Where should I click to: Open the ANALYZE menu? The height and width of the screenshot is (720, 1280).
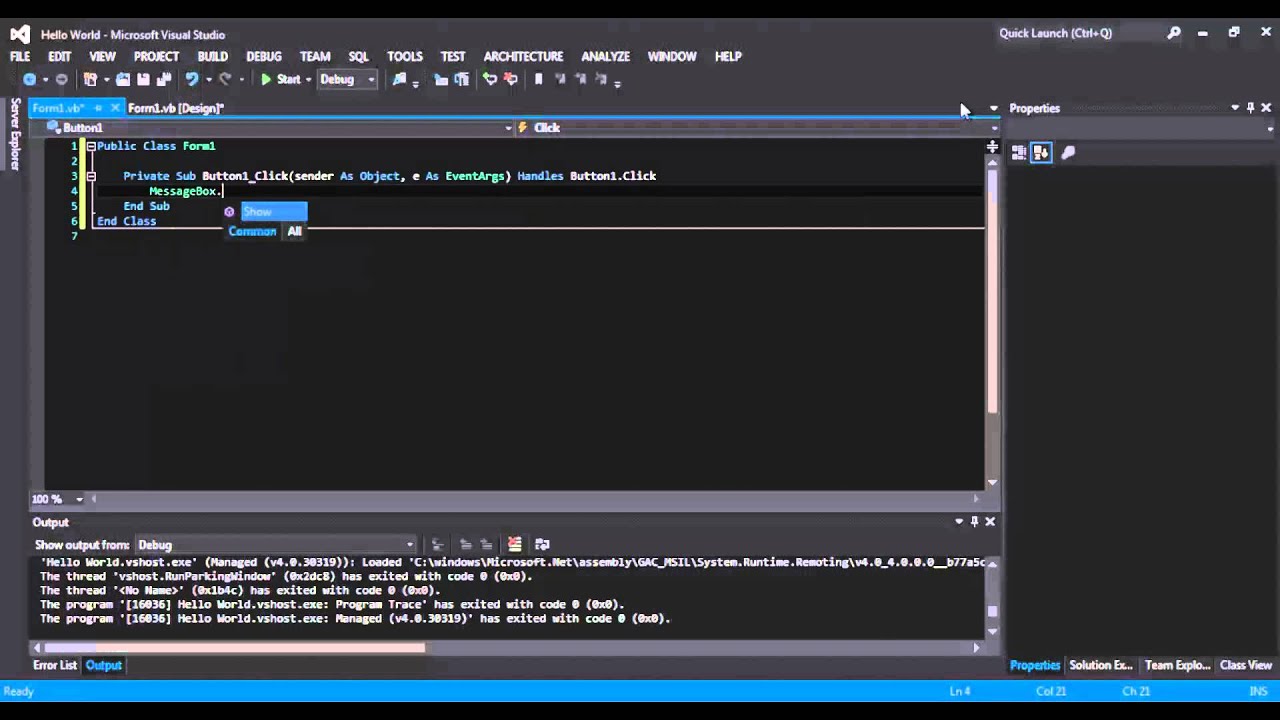tap(606, 57)
